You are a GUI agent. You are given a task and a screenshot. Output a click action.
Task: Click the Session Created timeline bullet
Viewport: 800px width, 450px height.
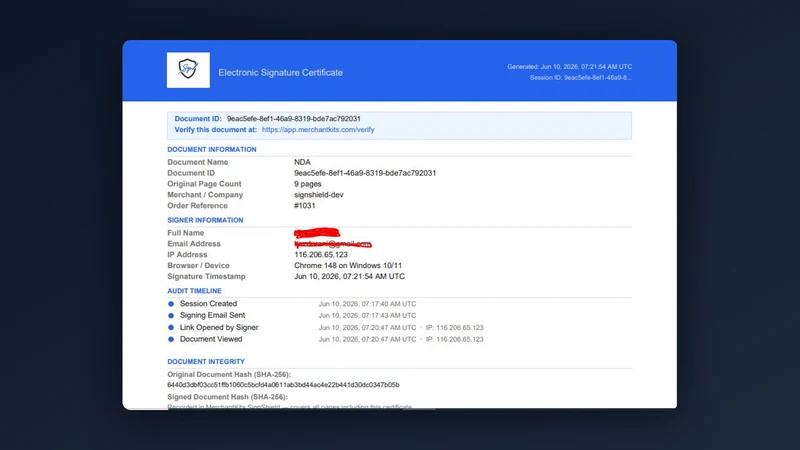171,304
